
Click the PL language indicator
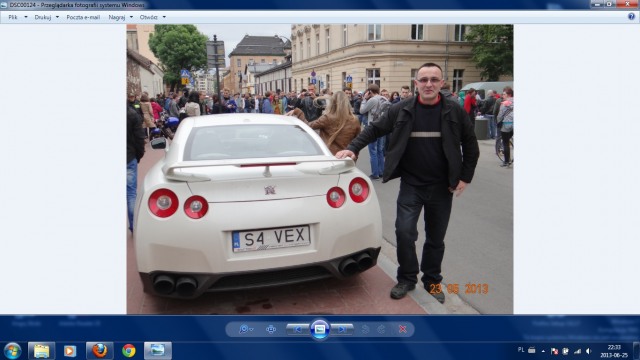(x=521, y=350)
